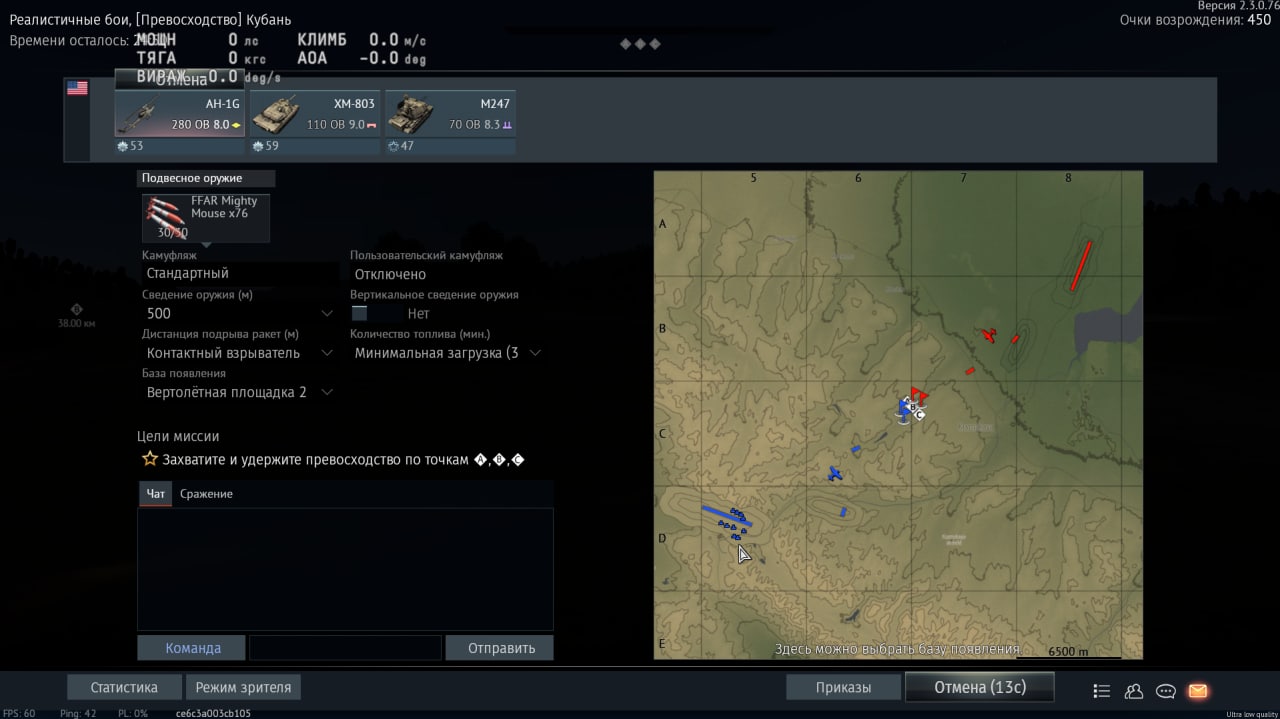The image size is (1280, 719).
Task: Click the Отмена (13с) button
Action: pos(980,687)
